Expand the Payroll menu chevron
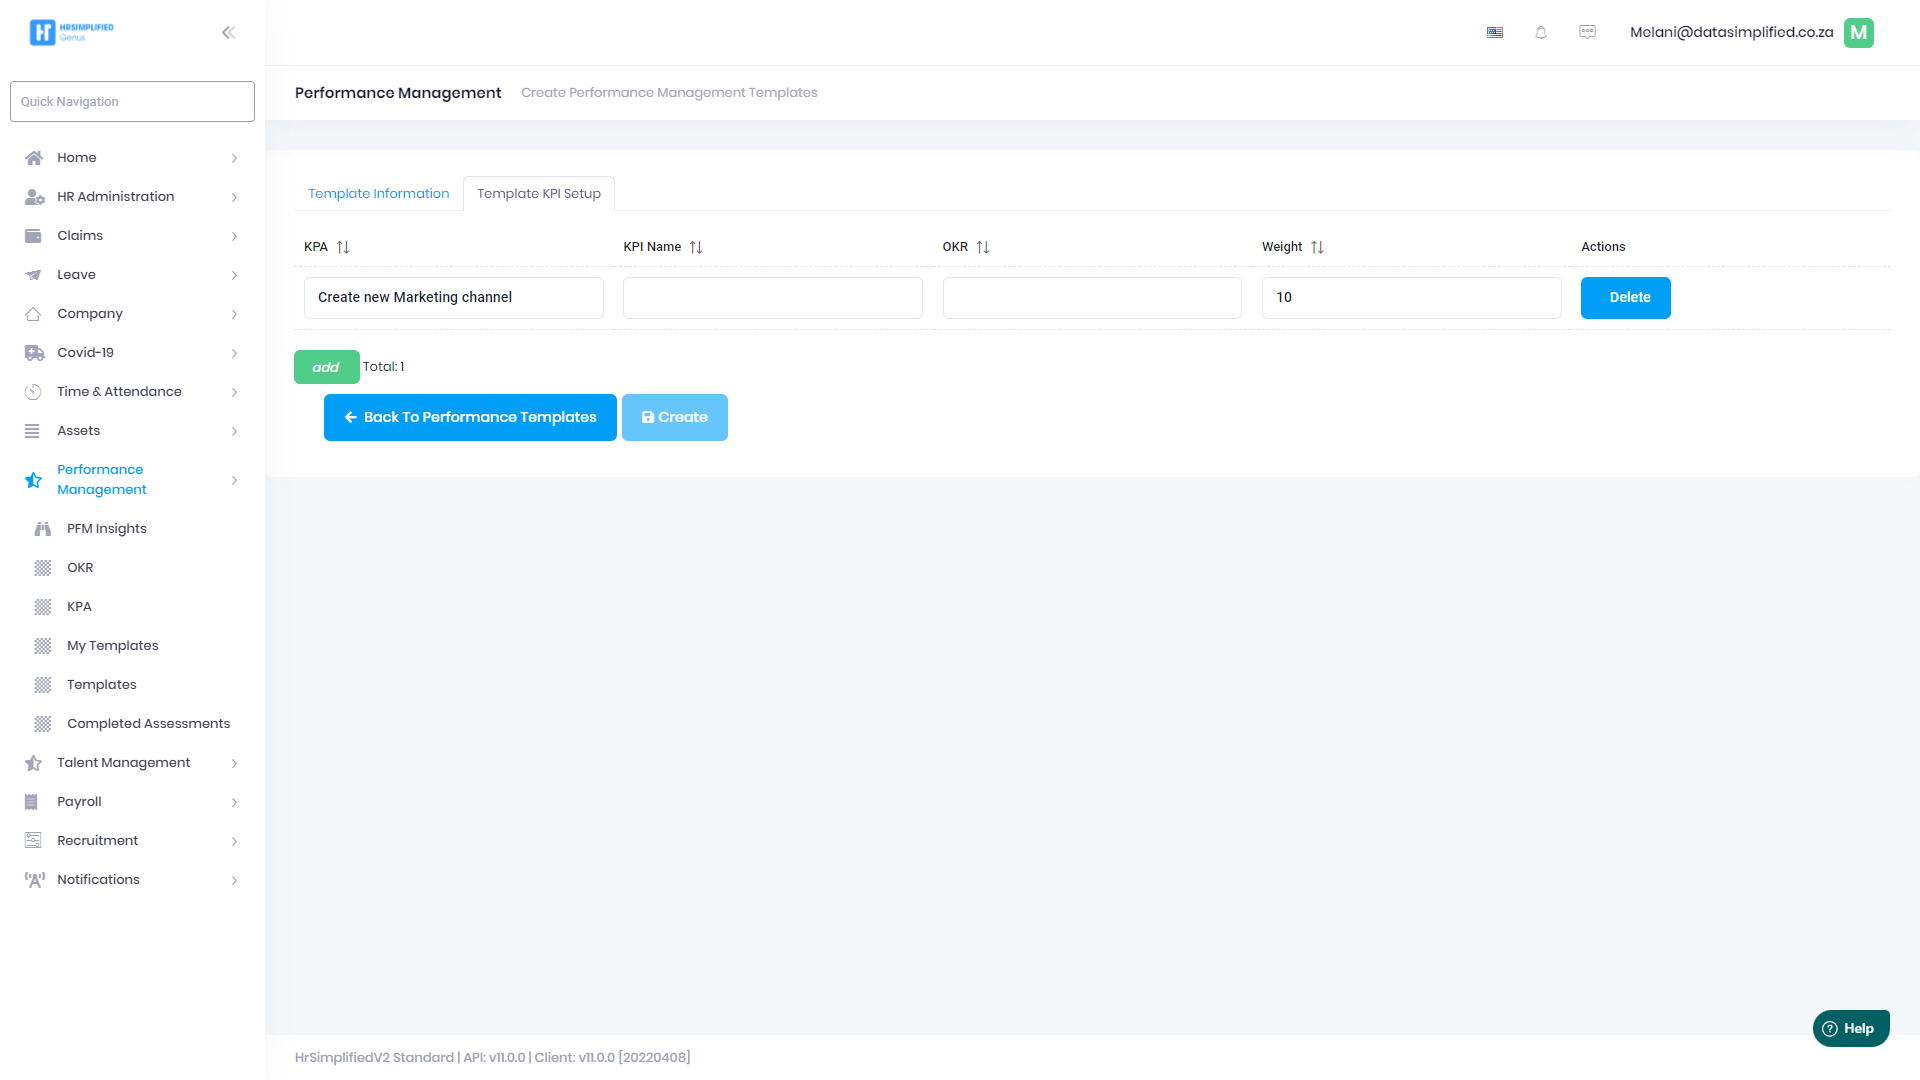 click(x=234, y=802)
